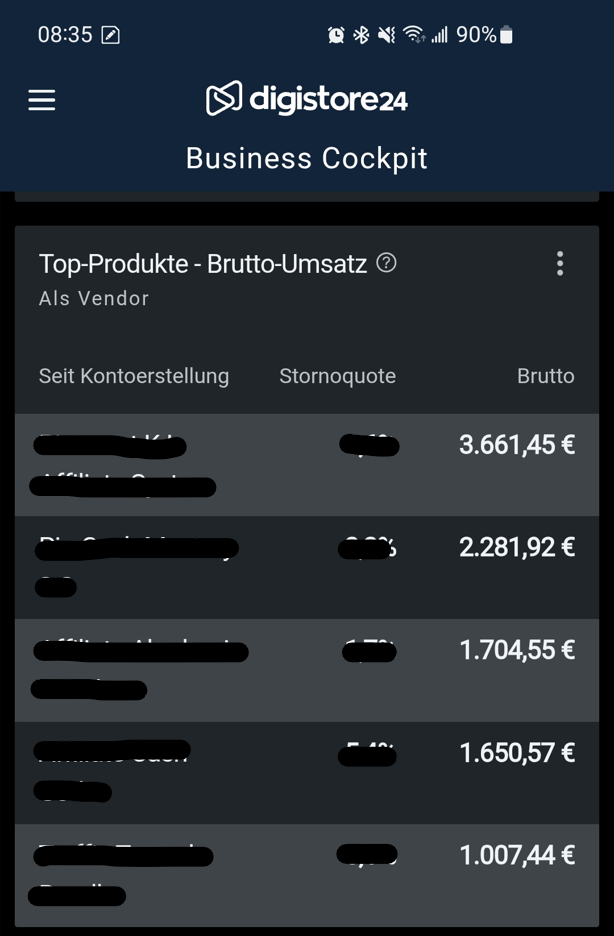The width and height of the screenshot is (614, 936).
Task: Open three-dot options for Top-Produkte card
Action: pos(560,263)
